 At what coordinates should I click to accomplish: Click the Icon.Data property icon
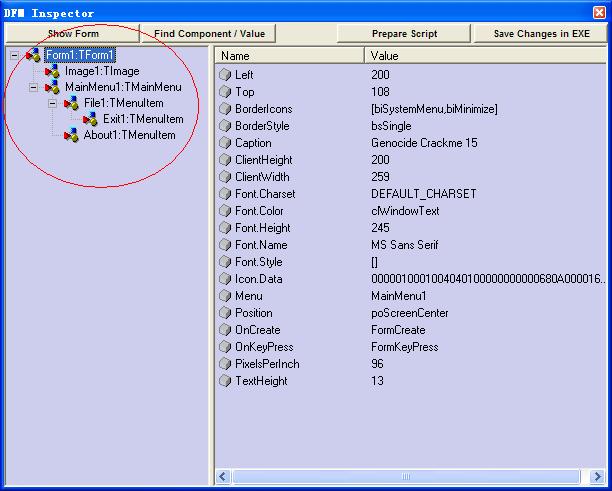point(226,279)
